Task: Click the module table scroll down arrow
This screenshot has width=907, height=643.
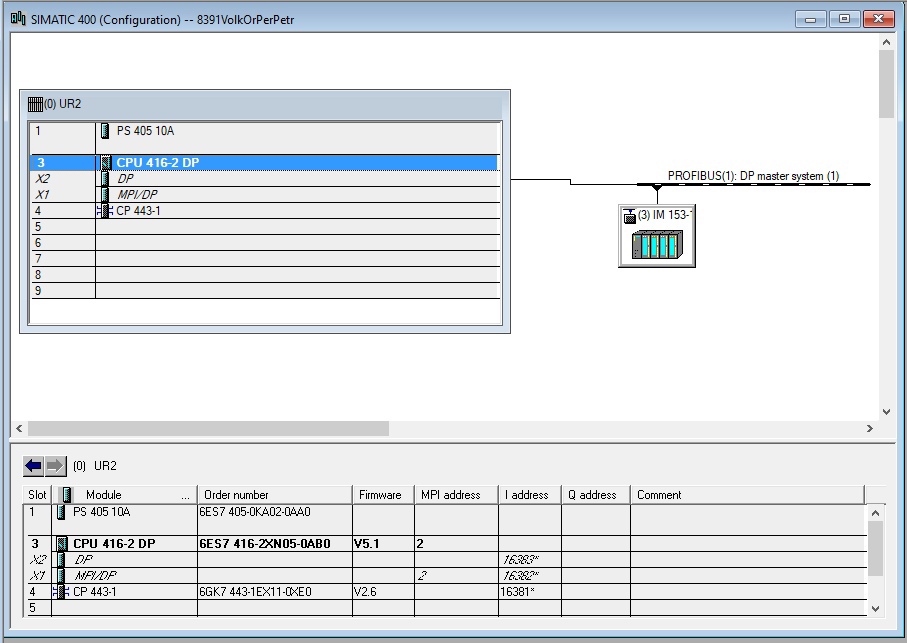Action: pyautogui.click(x=875, y=608)
